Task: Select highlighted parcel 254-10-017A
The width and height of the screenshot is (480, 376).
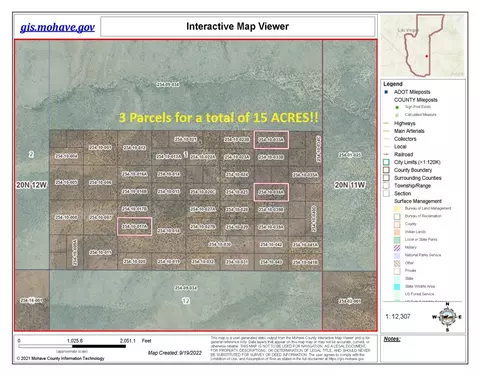Action: click(x=135, y=226)
